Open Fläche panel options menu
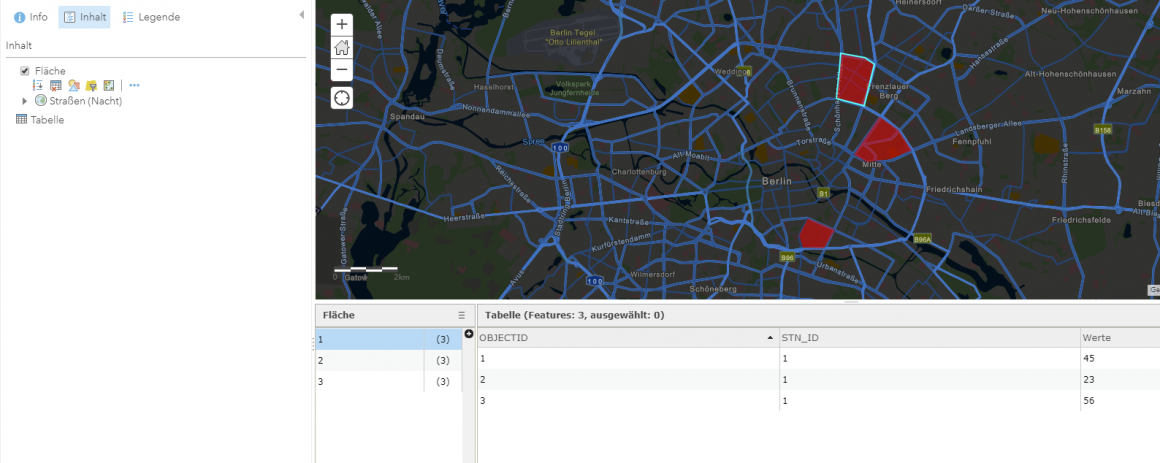1160x463 pixels. point(462,315)
